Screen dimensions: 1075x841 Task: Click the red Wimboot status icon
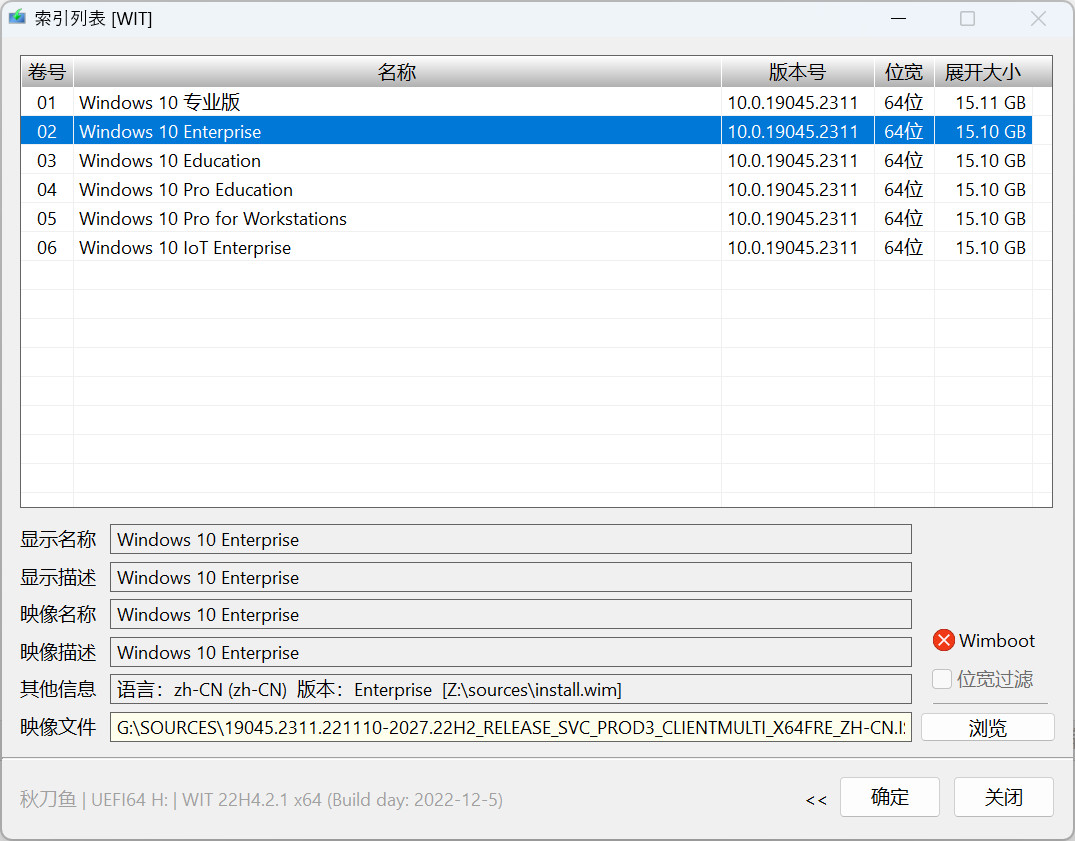[x=943, y=640]
